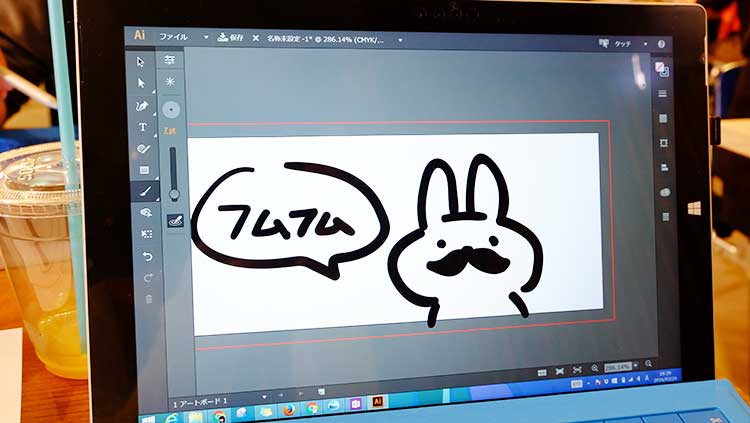Expand the ファイル dropdown arrow

coord(206,37)
